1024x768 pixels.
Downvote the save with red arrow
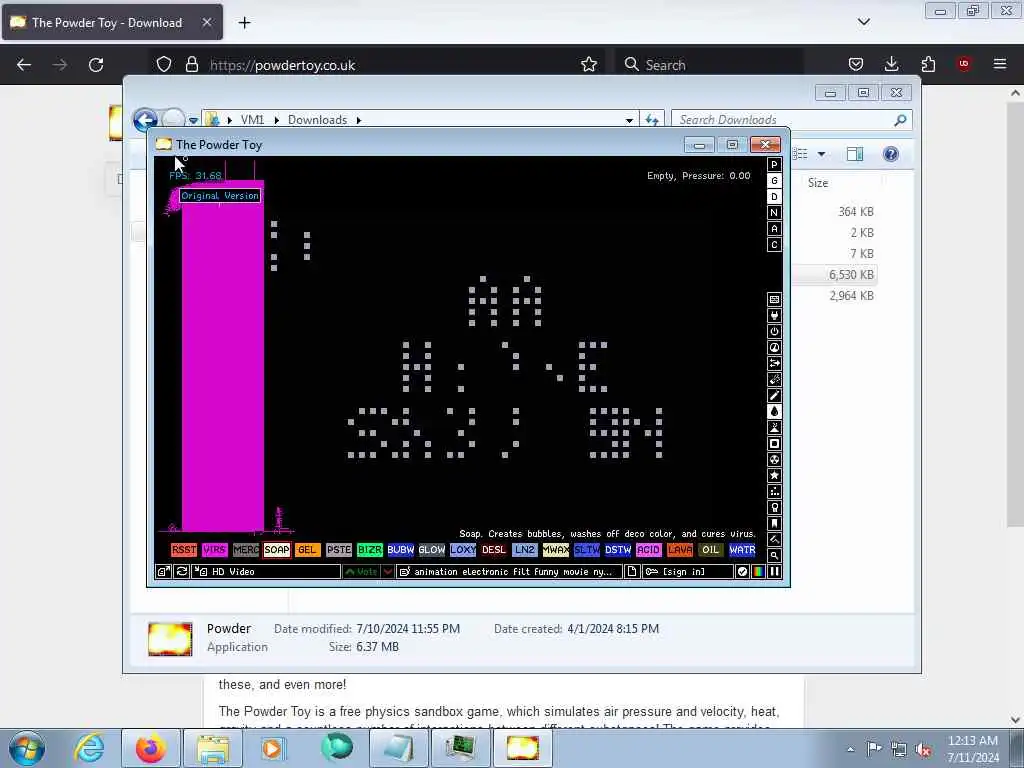point(387,571)
